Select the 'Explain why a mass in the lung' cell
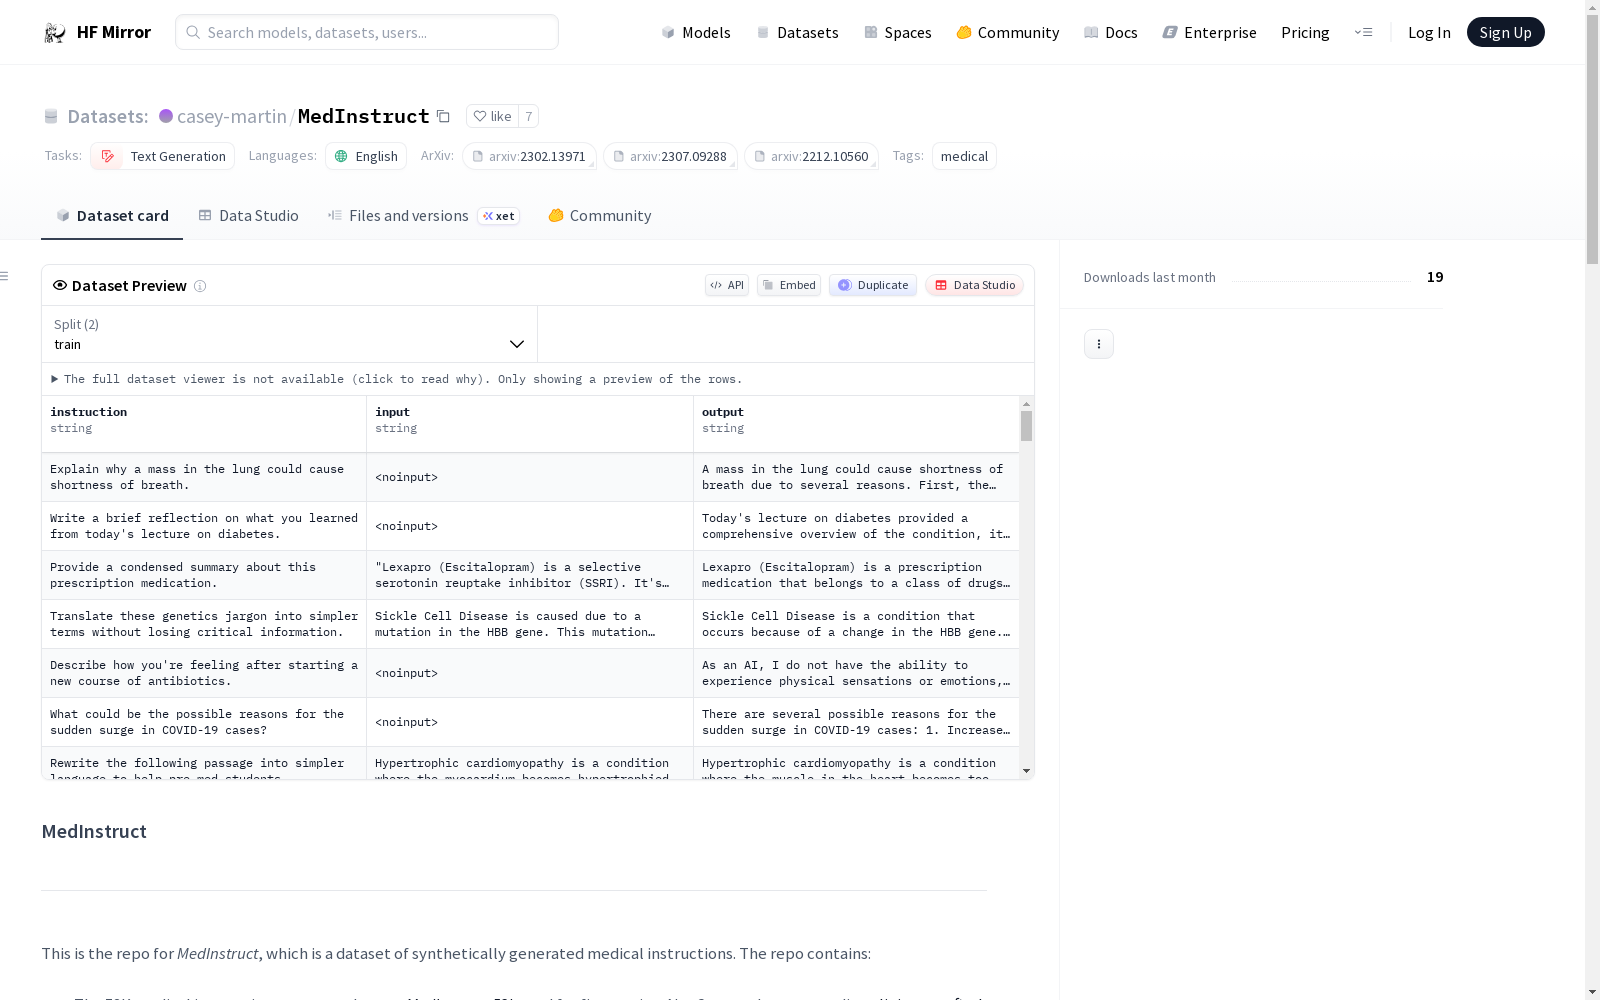 click(x=204, y=477)
